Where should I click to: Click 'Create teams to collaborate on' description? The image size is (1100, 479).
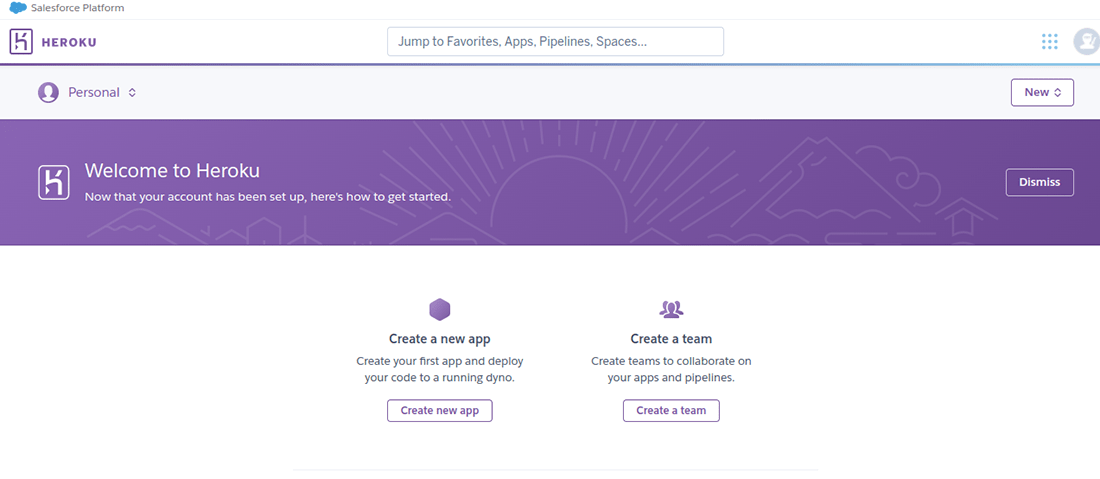[x=671, y=370]
